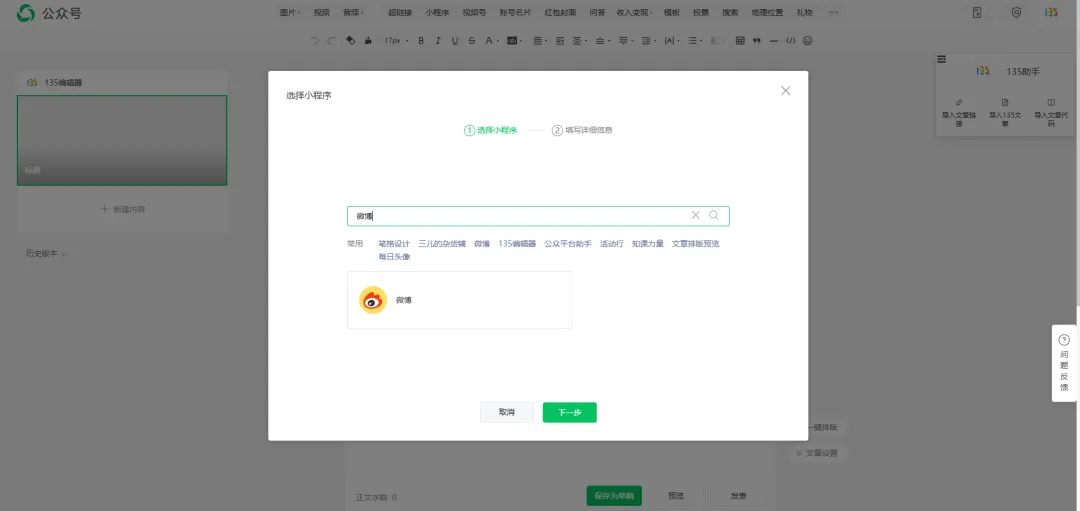
Task: Insert a table via grid icon
Action: (x=740, y=41)
